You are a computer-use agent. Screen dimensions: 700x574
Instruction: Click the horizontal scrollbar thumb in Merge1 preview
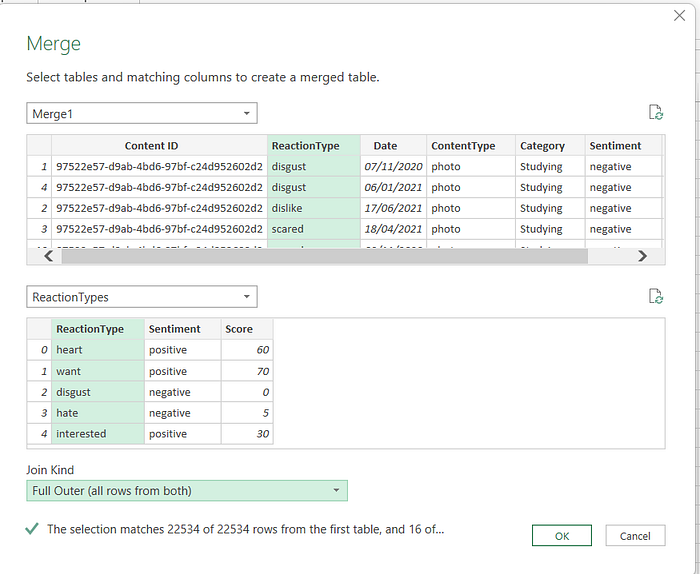click(325, 256)
